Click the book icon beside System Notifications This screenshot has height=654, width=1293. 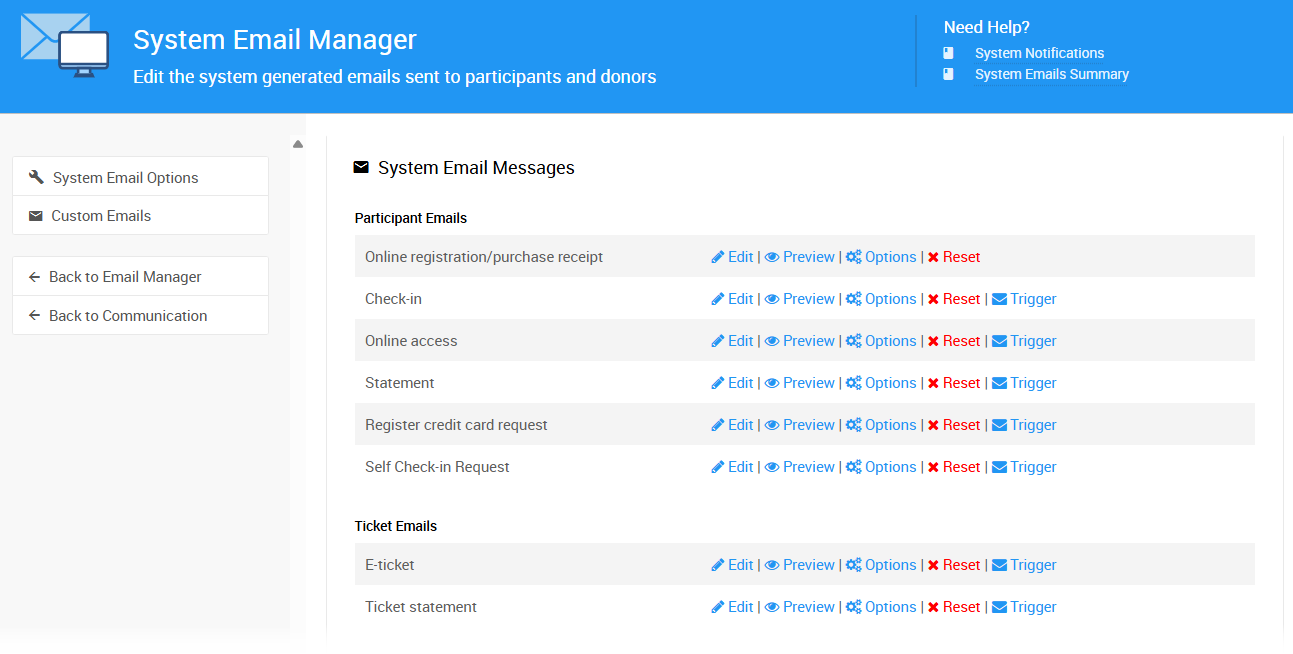(948, 53)
